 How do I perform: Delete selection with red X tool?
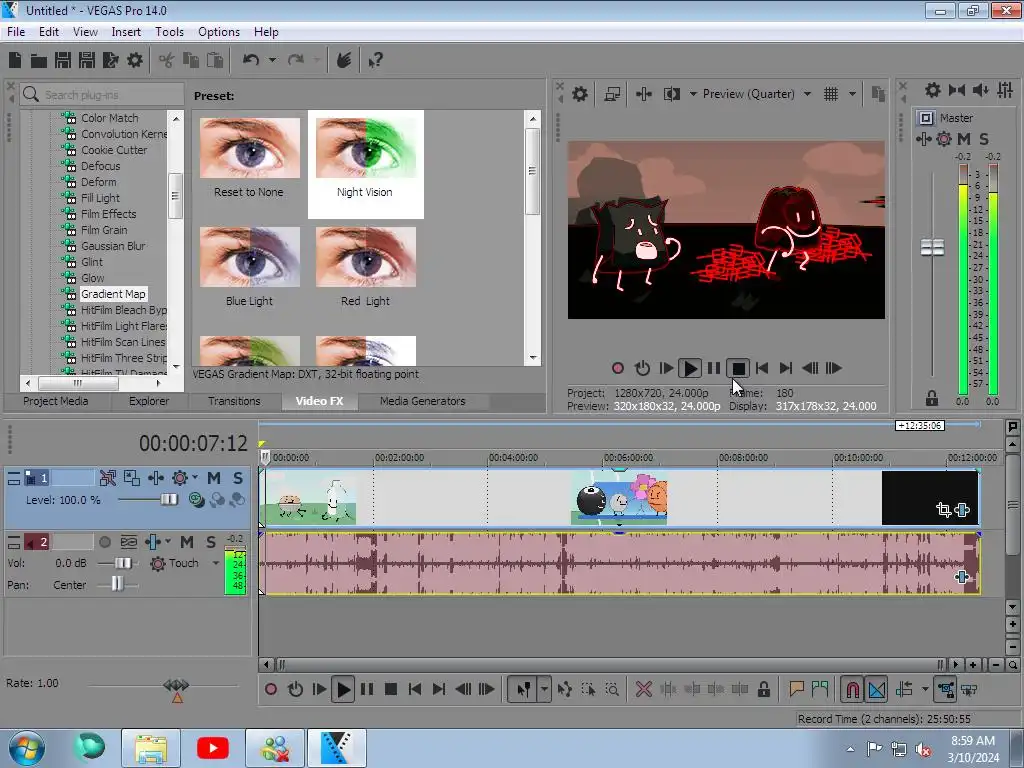pyautogui.click(x=644, y=689)
